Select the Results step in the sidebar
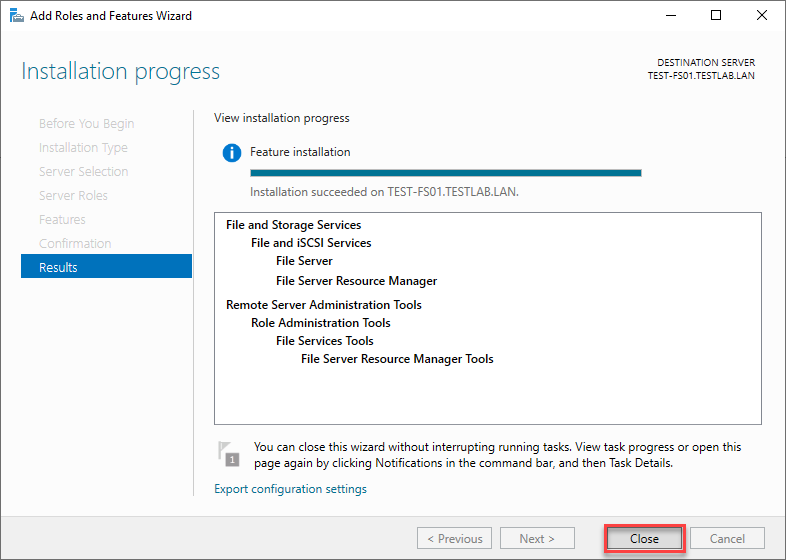This screenshot has width=786, height=560. pos(106,267)
